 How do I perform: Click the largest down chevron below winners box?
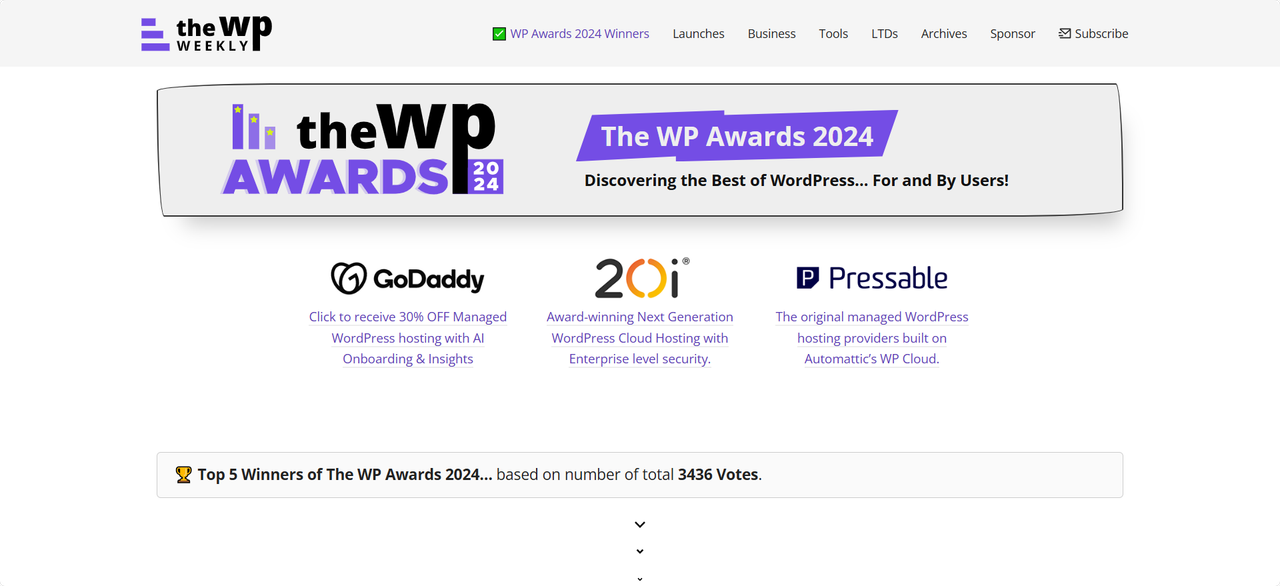point(640,524)
